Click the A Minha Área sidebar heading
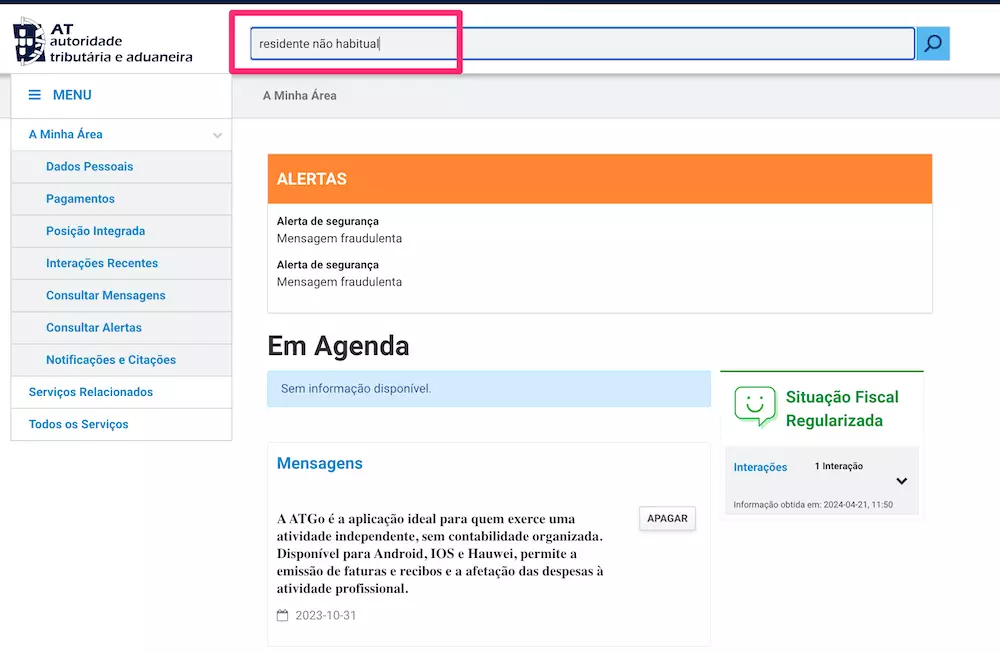This screenshot has height=653, width=1000. tap(66, 135)
